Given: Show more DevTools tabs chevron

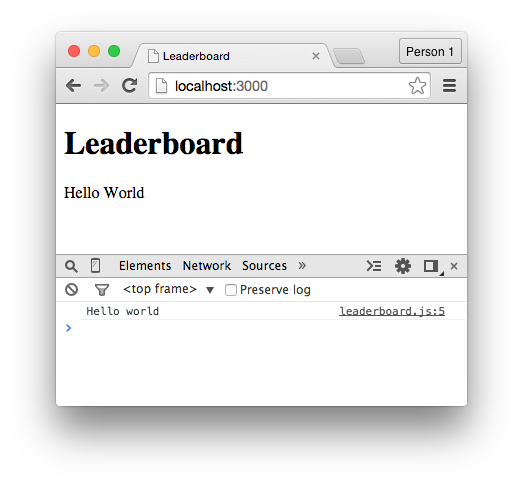Looking at the screenshot, I should pyautogui.click(x=302, y=266).
